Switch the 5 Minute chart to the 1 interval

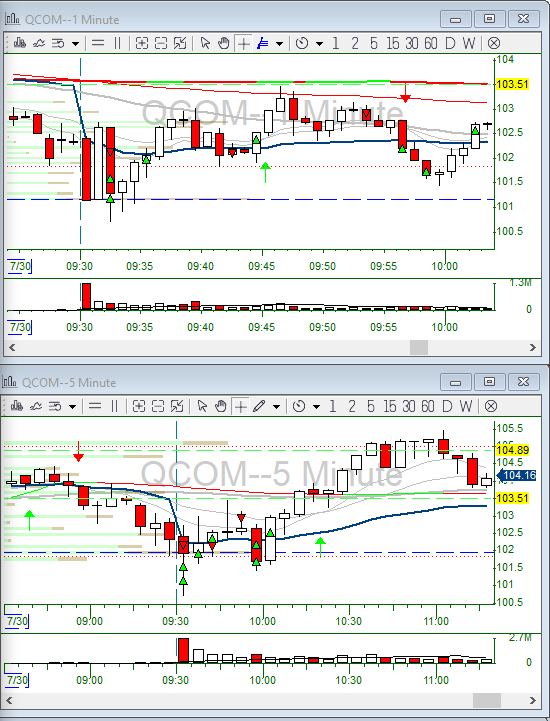[332, 406]
